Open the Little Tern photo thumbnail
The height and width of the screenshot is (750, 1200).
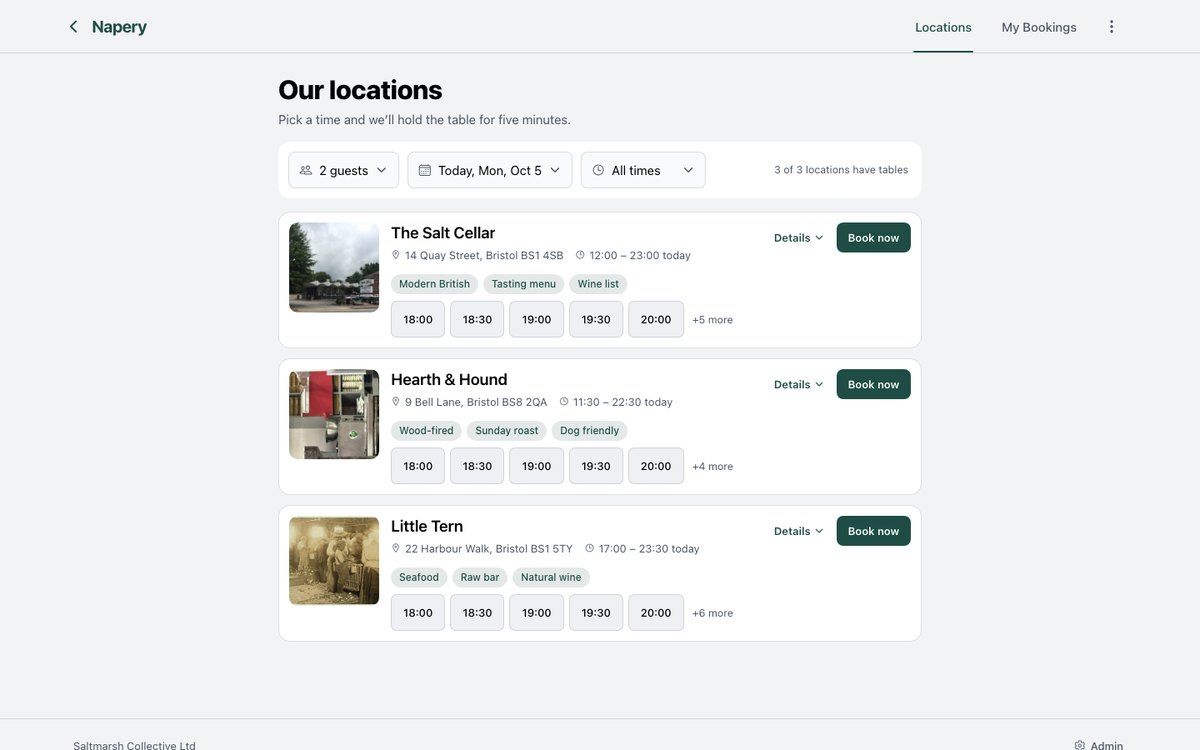(x=334, y=561)
